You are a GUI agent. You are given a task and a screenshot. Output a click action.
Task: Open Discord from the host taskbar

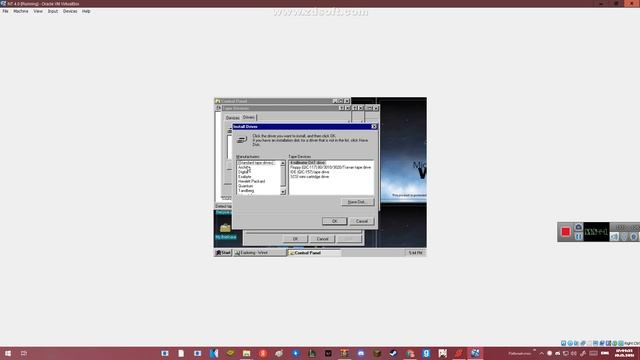pyautogui.click(x=361, y=353)
